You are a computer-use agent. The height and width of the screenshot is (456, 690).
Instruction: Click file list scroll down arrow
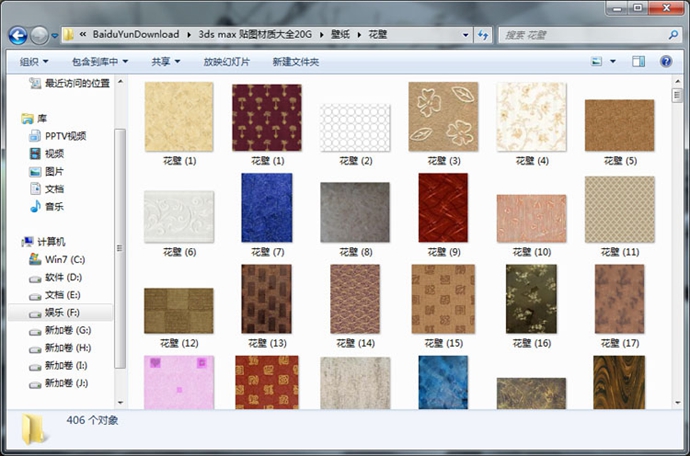[x=677, y=402]
